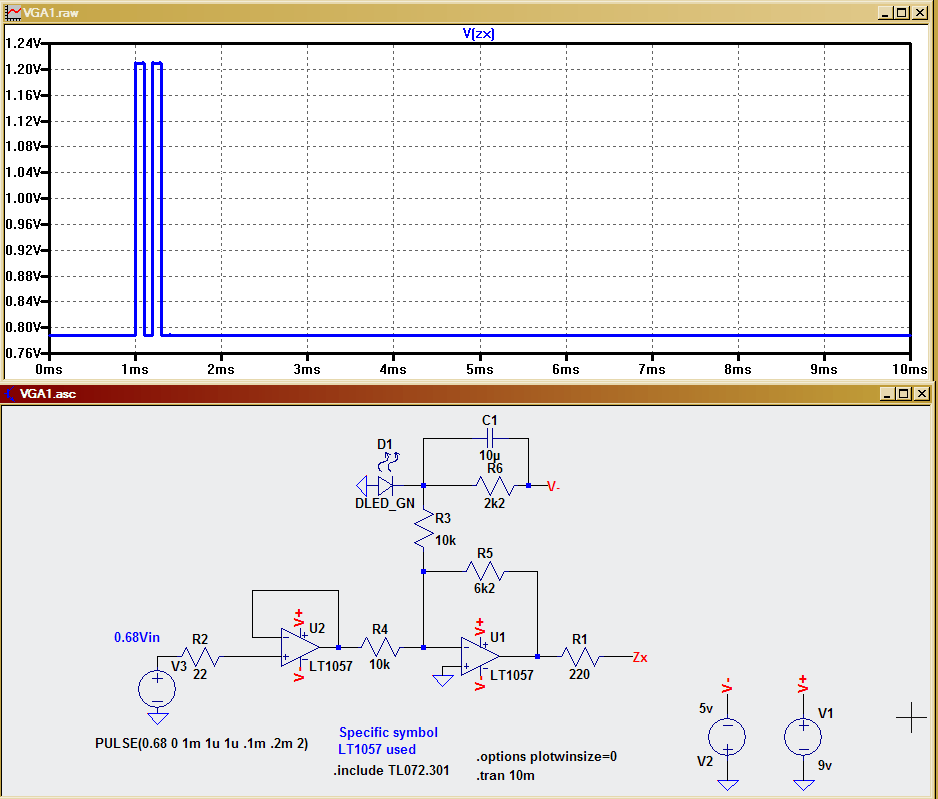Click the 5v value of source V2

click(706, 709)
